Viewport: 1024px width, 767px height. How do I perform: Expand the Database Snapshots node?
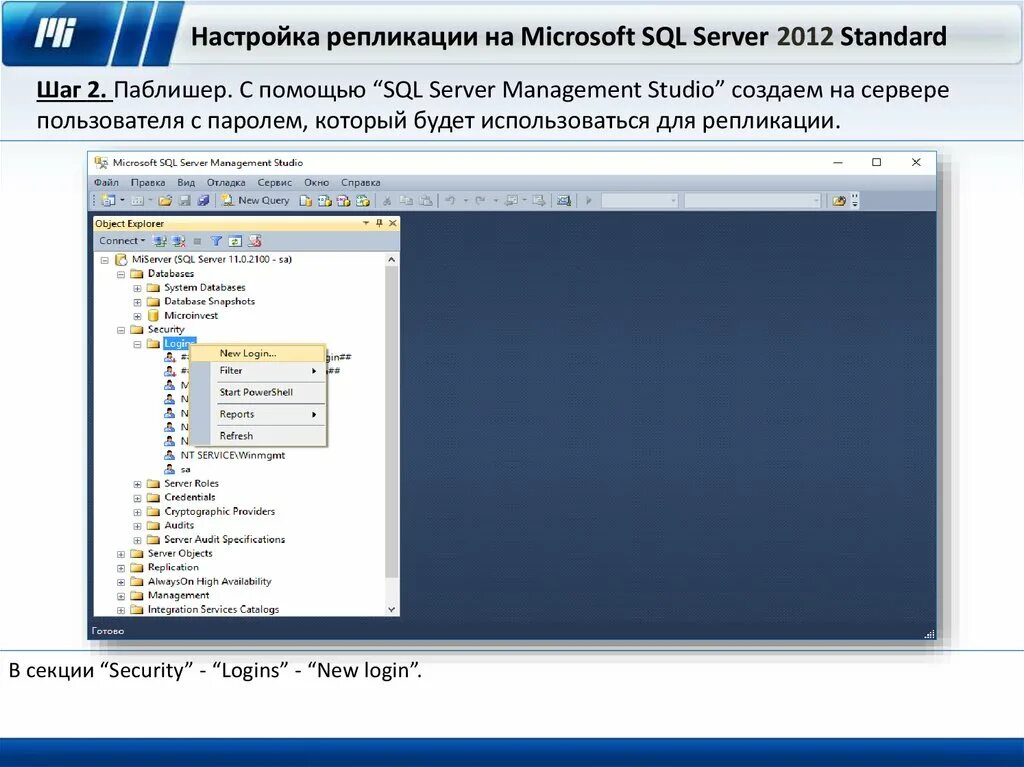pos(137,302)
